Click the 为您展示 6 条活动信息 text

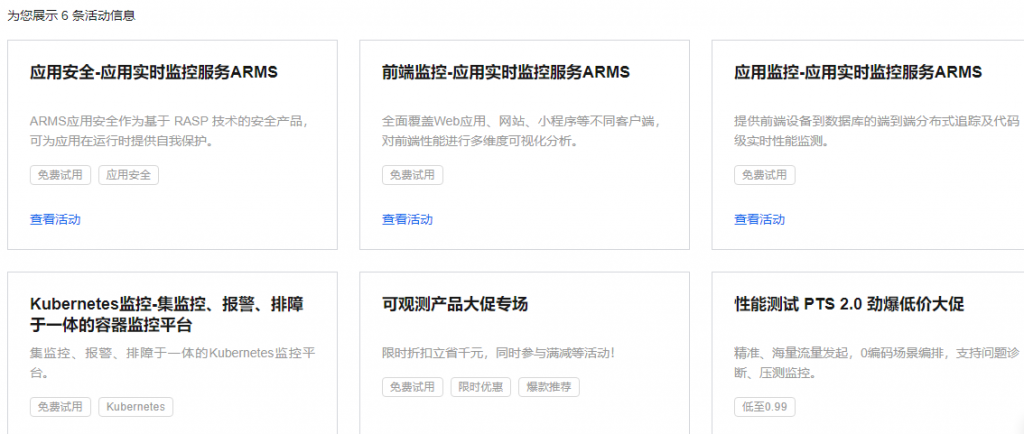point(71,16)
